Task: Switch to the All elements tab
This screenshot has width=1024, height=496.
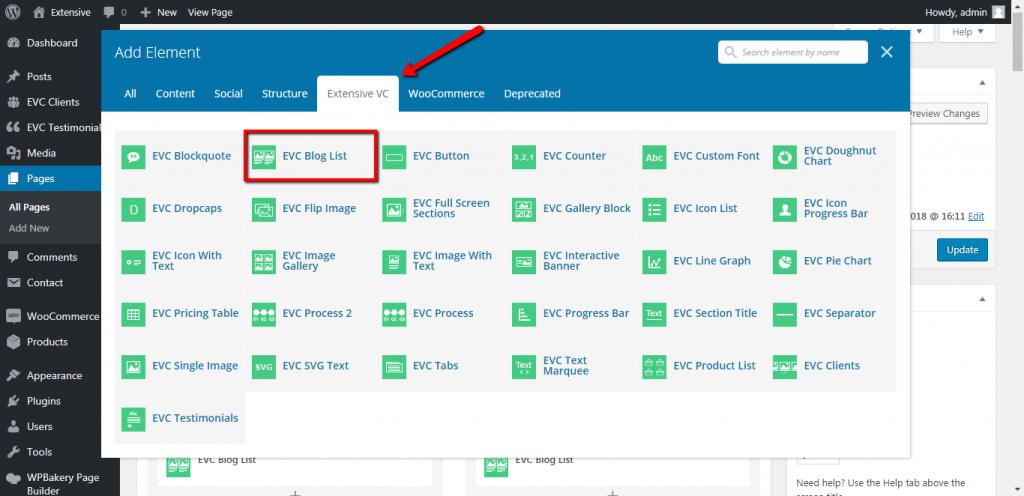Action: click(x=131, y=93)
